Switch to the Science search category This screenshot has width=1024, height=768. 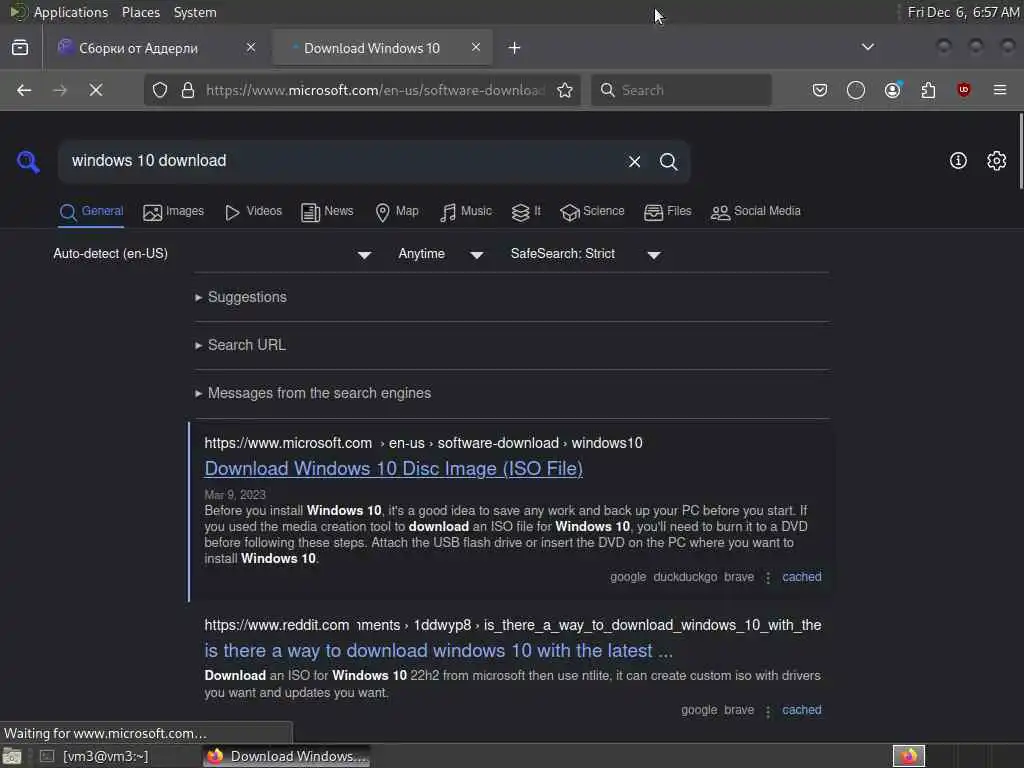[592, 212]
